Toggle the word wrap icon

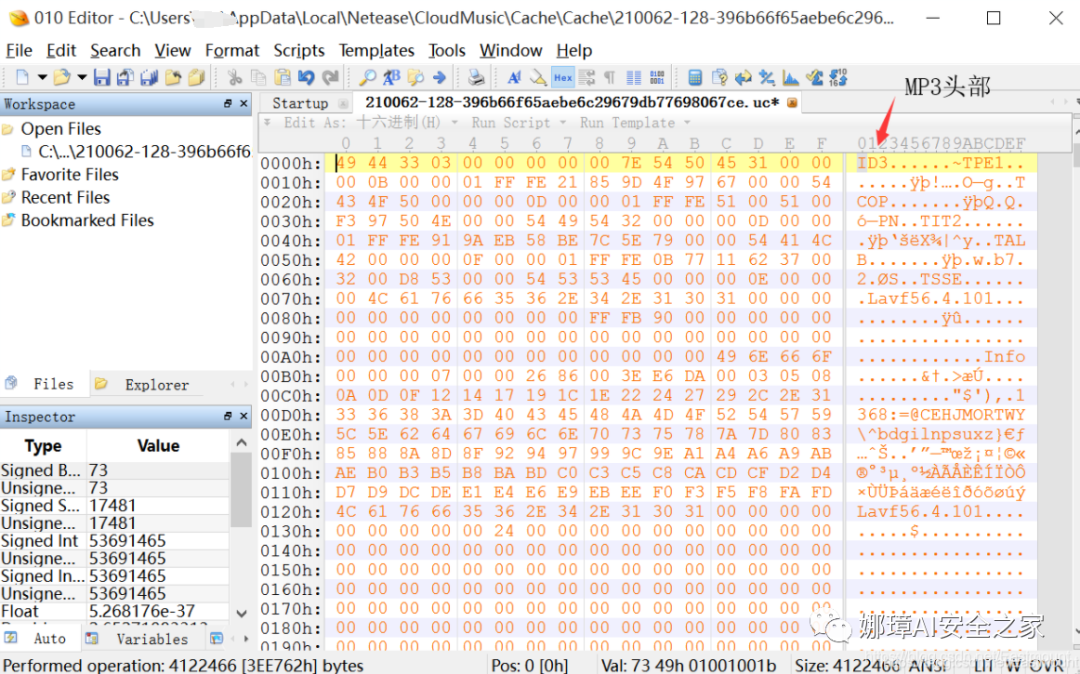click(587, 77)
